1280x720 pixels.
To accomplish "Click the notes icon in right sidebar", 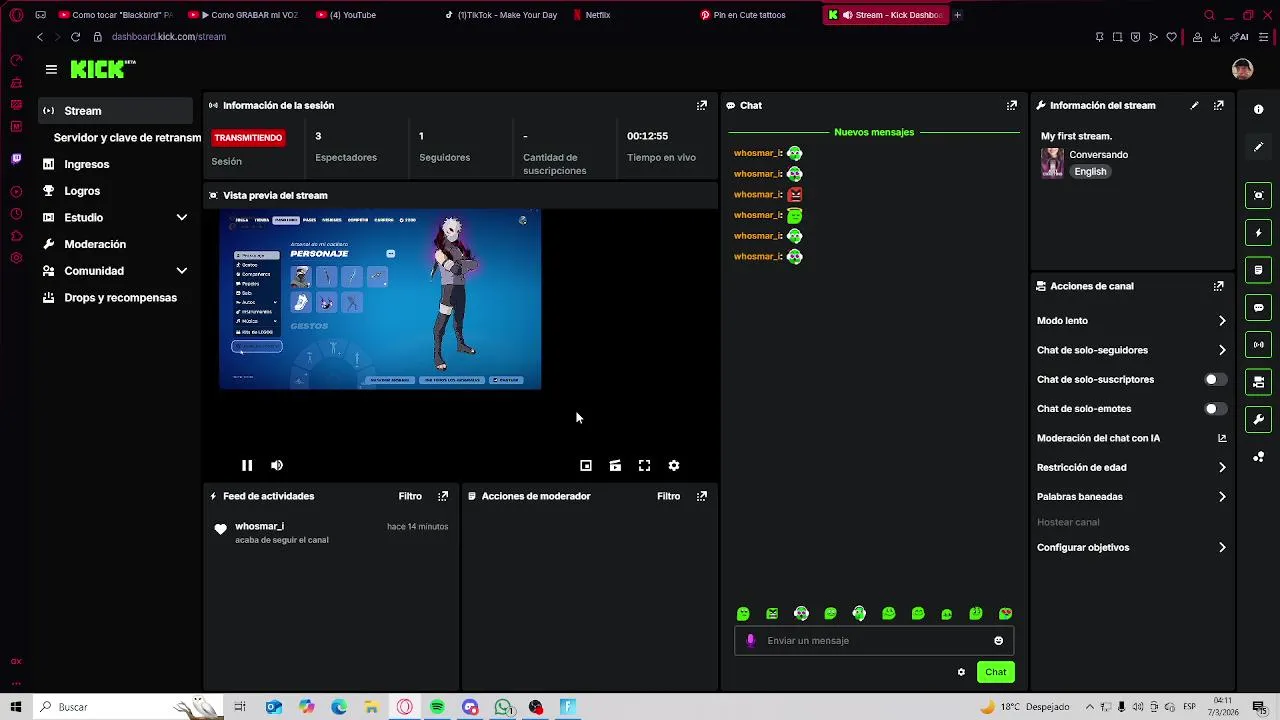I will tap(1259, 270).
